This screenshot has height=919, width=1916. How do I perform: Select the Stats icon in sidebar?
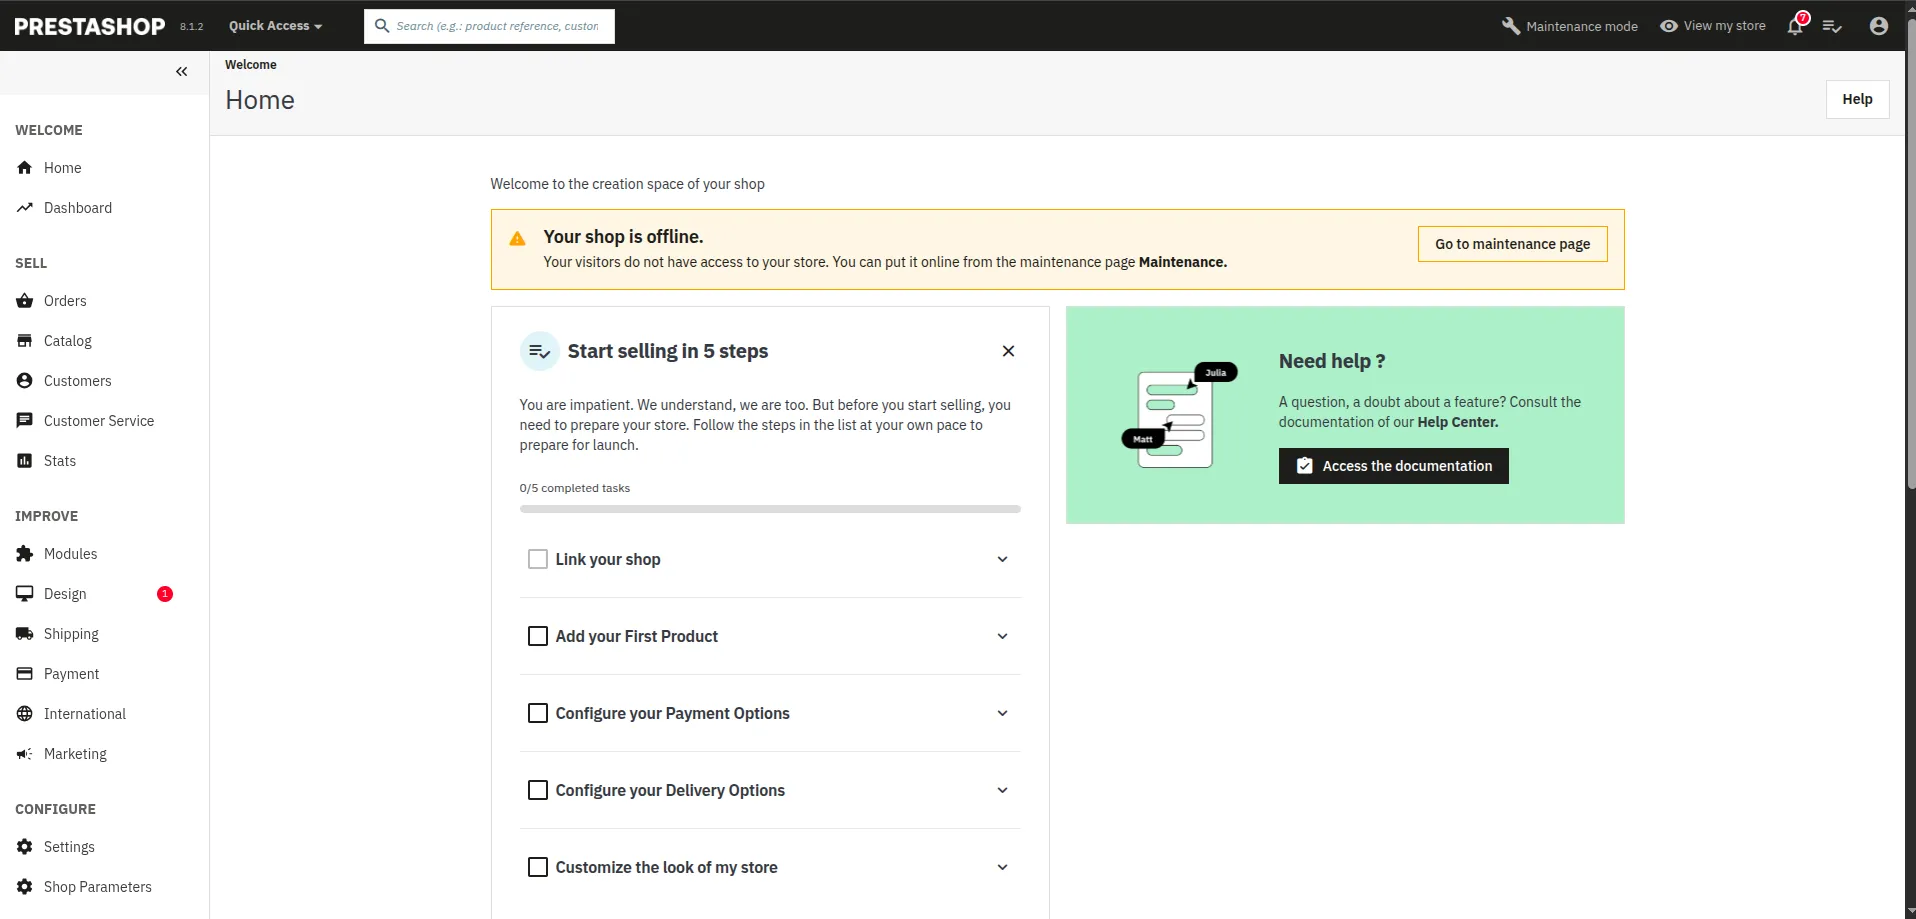pyautogui.click(x=25, y=460)
